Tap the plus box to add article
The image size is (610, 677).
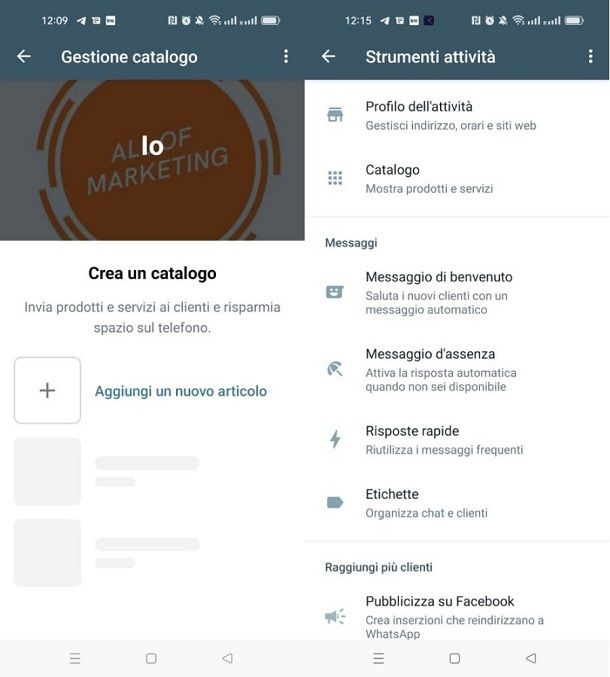[x=47, y=390]
